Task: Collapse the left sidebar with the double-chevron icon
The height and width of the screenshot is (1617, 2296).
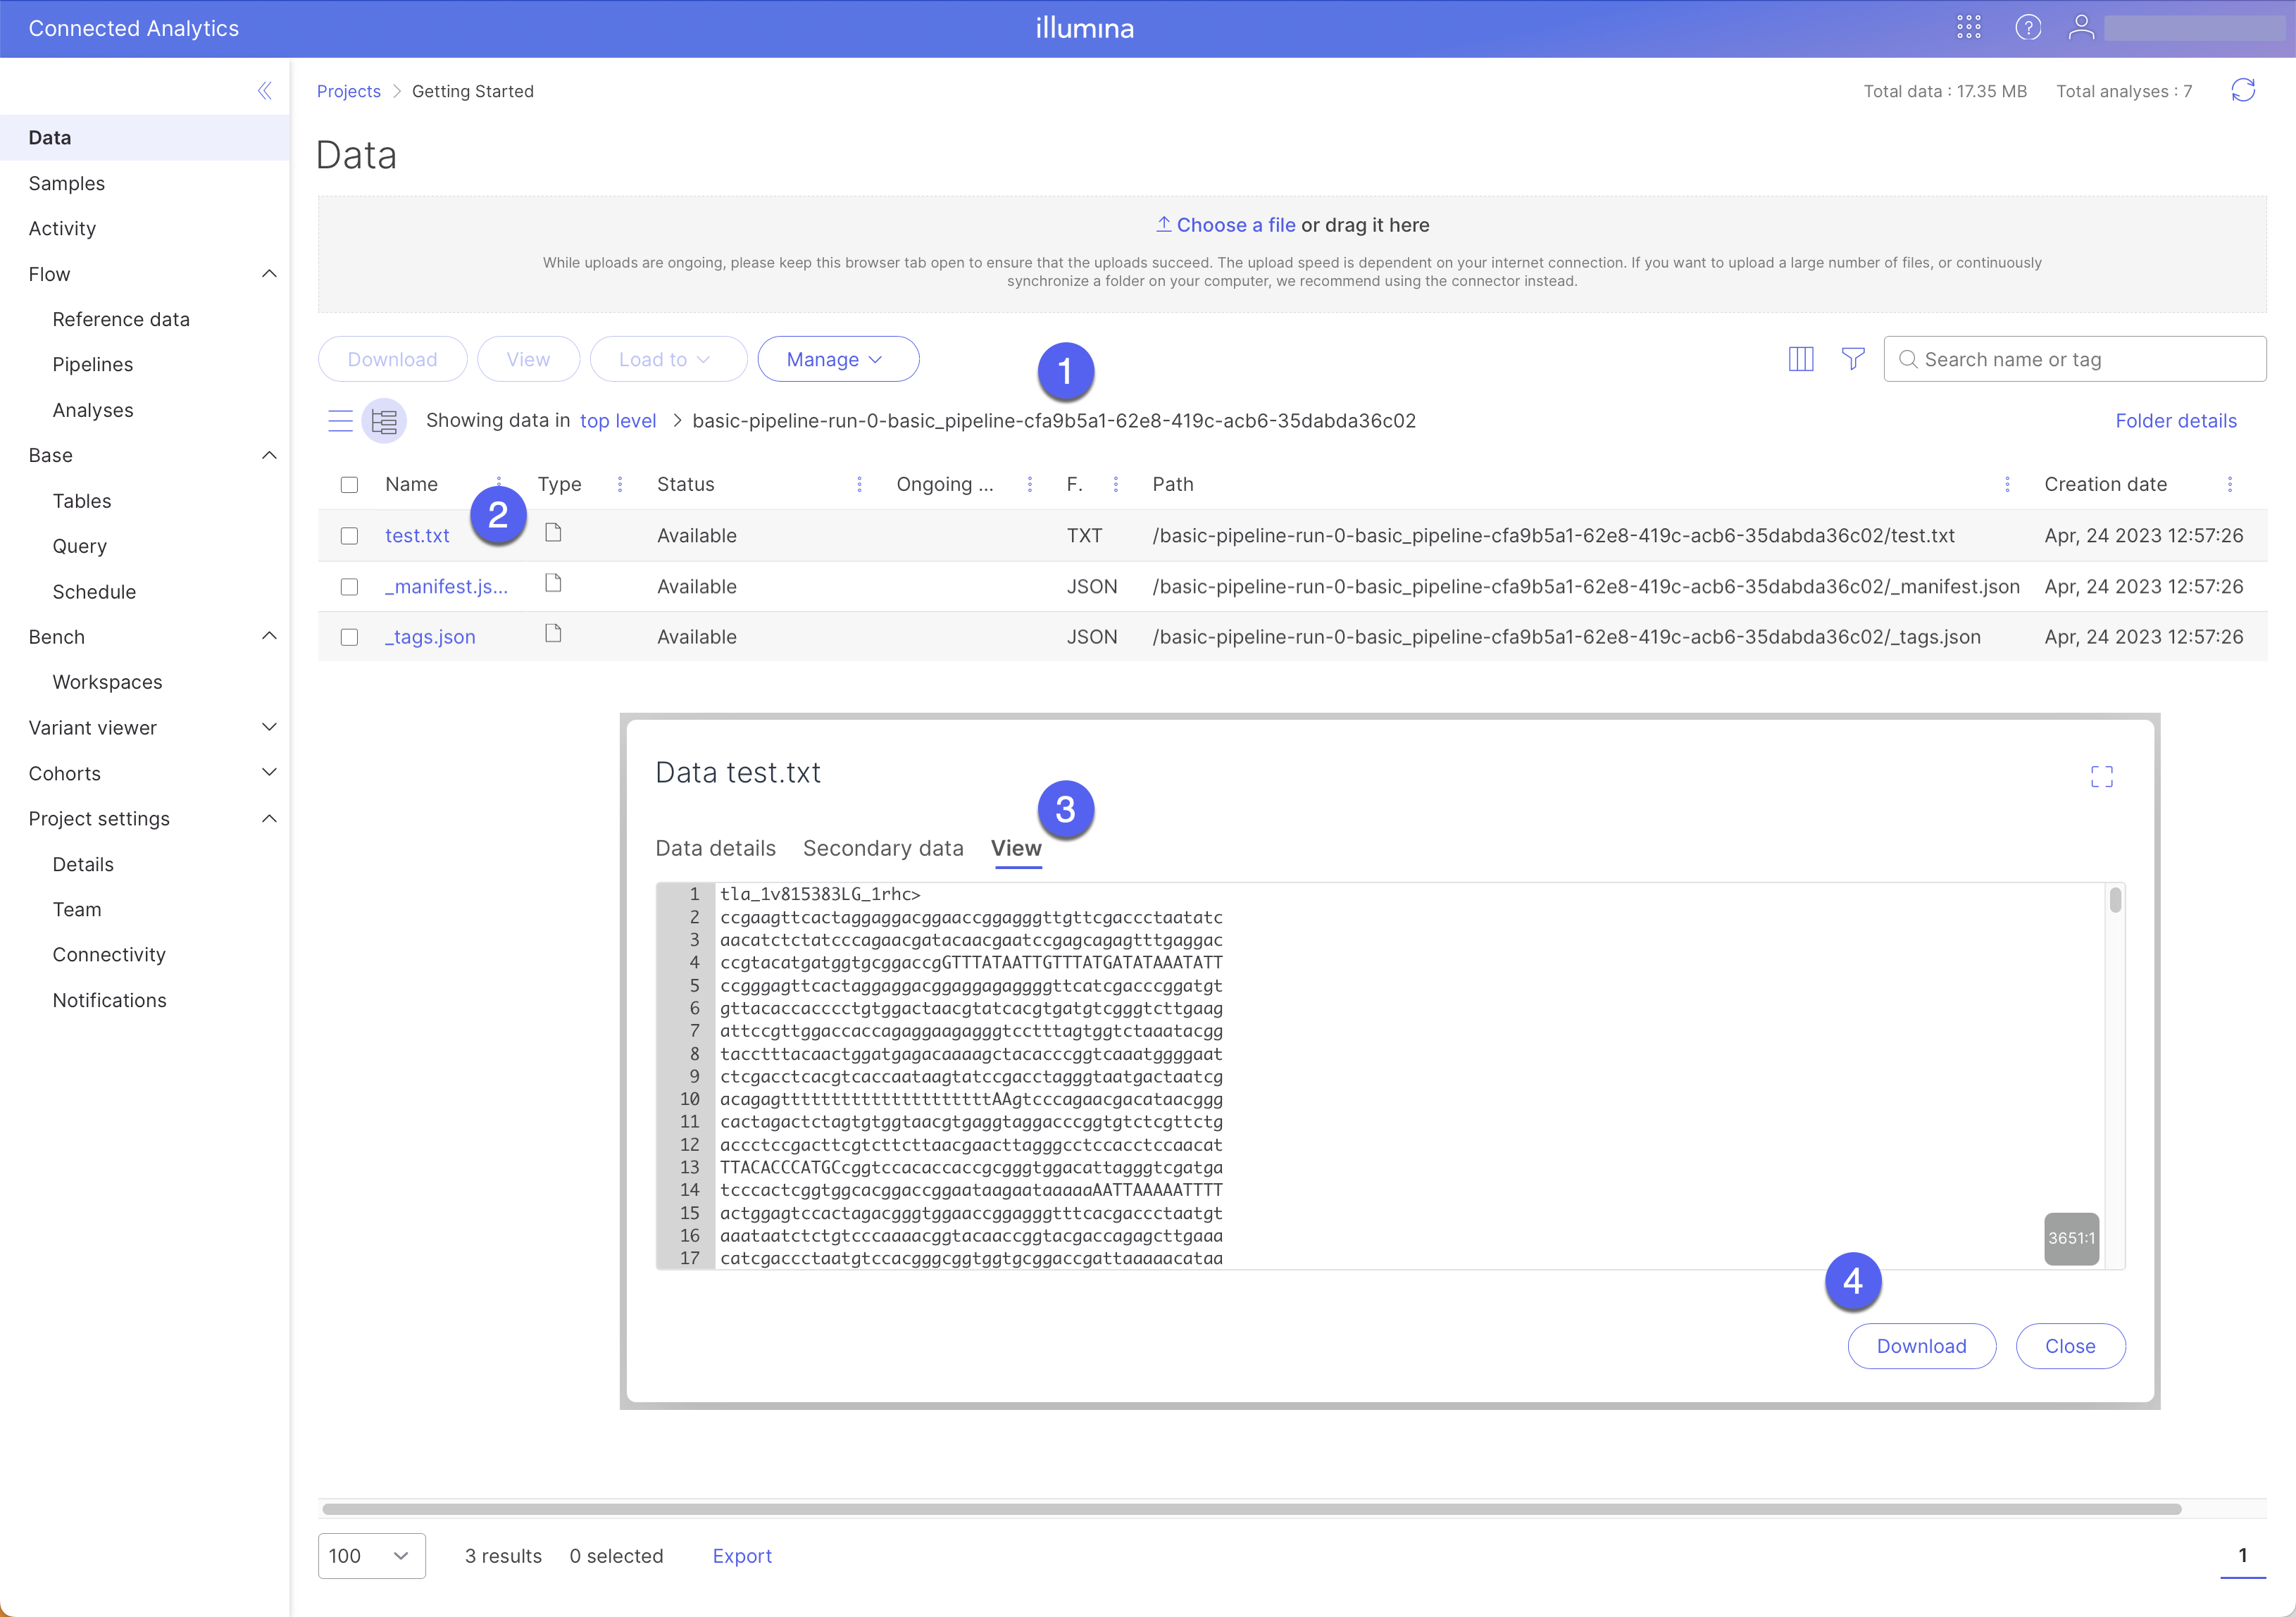Action: pyautogui.click(x=264, y=91)
